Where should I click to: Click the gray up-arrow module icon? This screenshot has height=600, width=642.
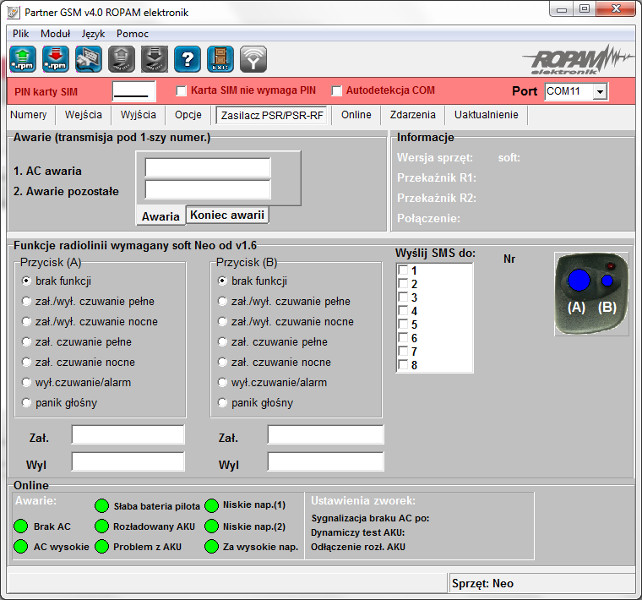pos(121,59)
